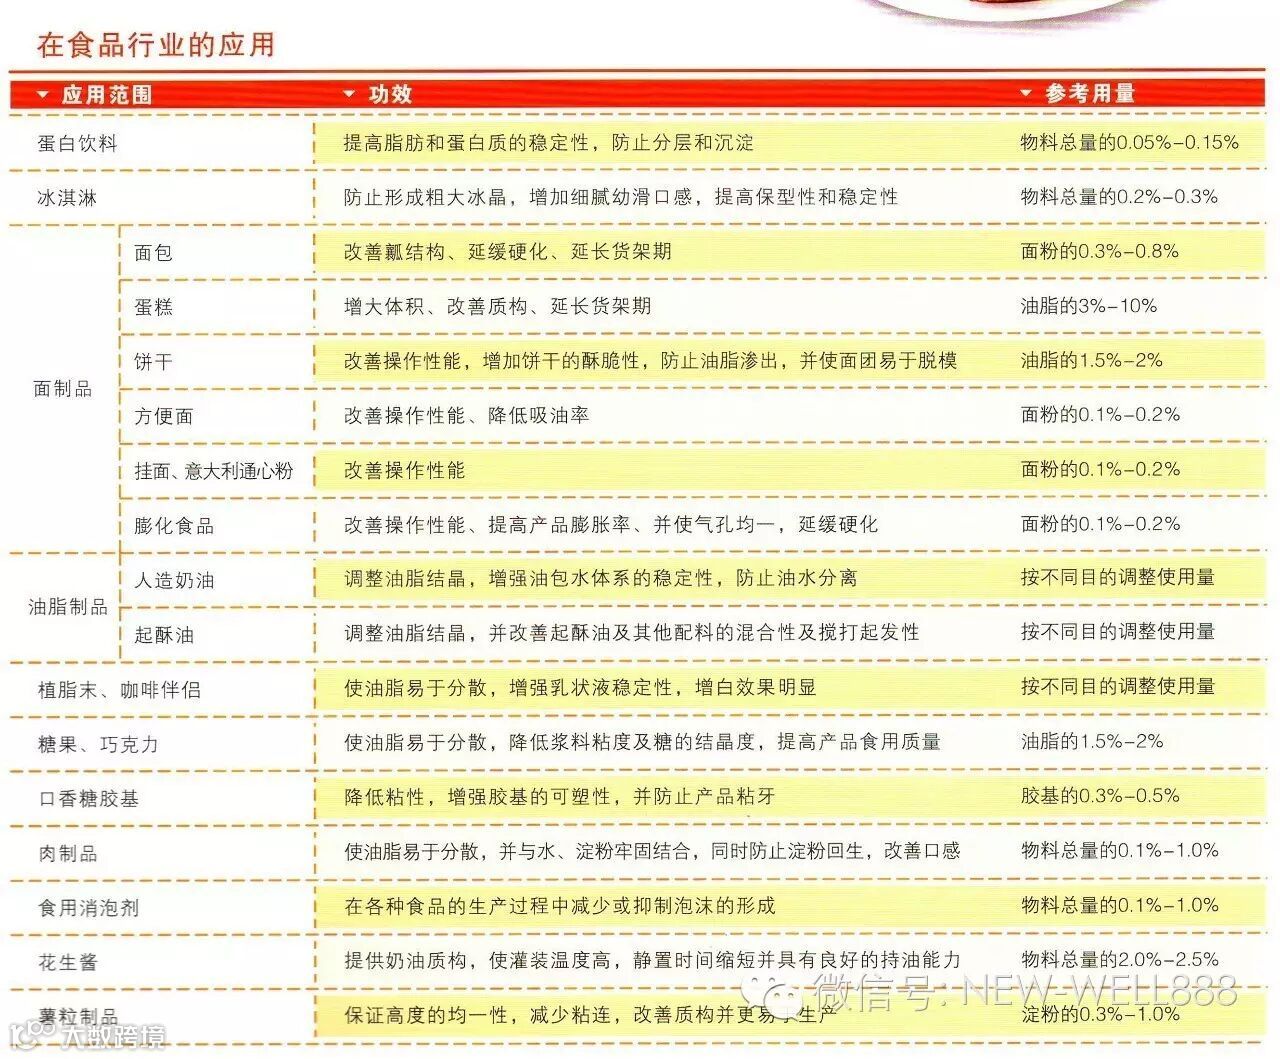Select the 蛋白饮料 row label
This screenshot has height=1059, width=1280.
click(x=77, y=143)
